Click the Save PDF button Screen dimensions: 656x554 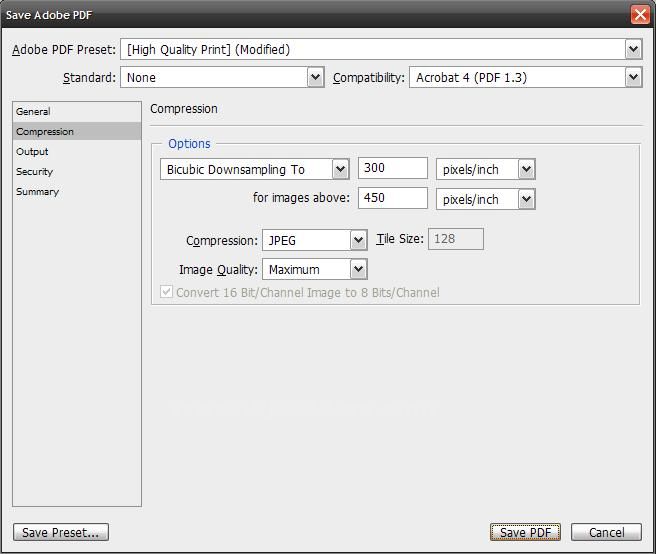[525, 532]
